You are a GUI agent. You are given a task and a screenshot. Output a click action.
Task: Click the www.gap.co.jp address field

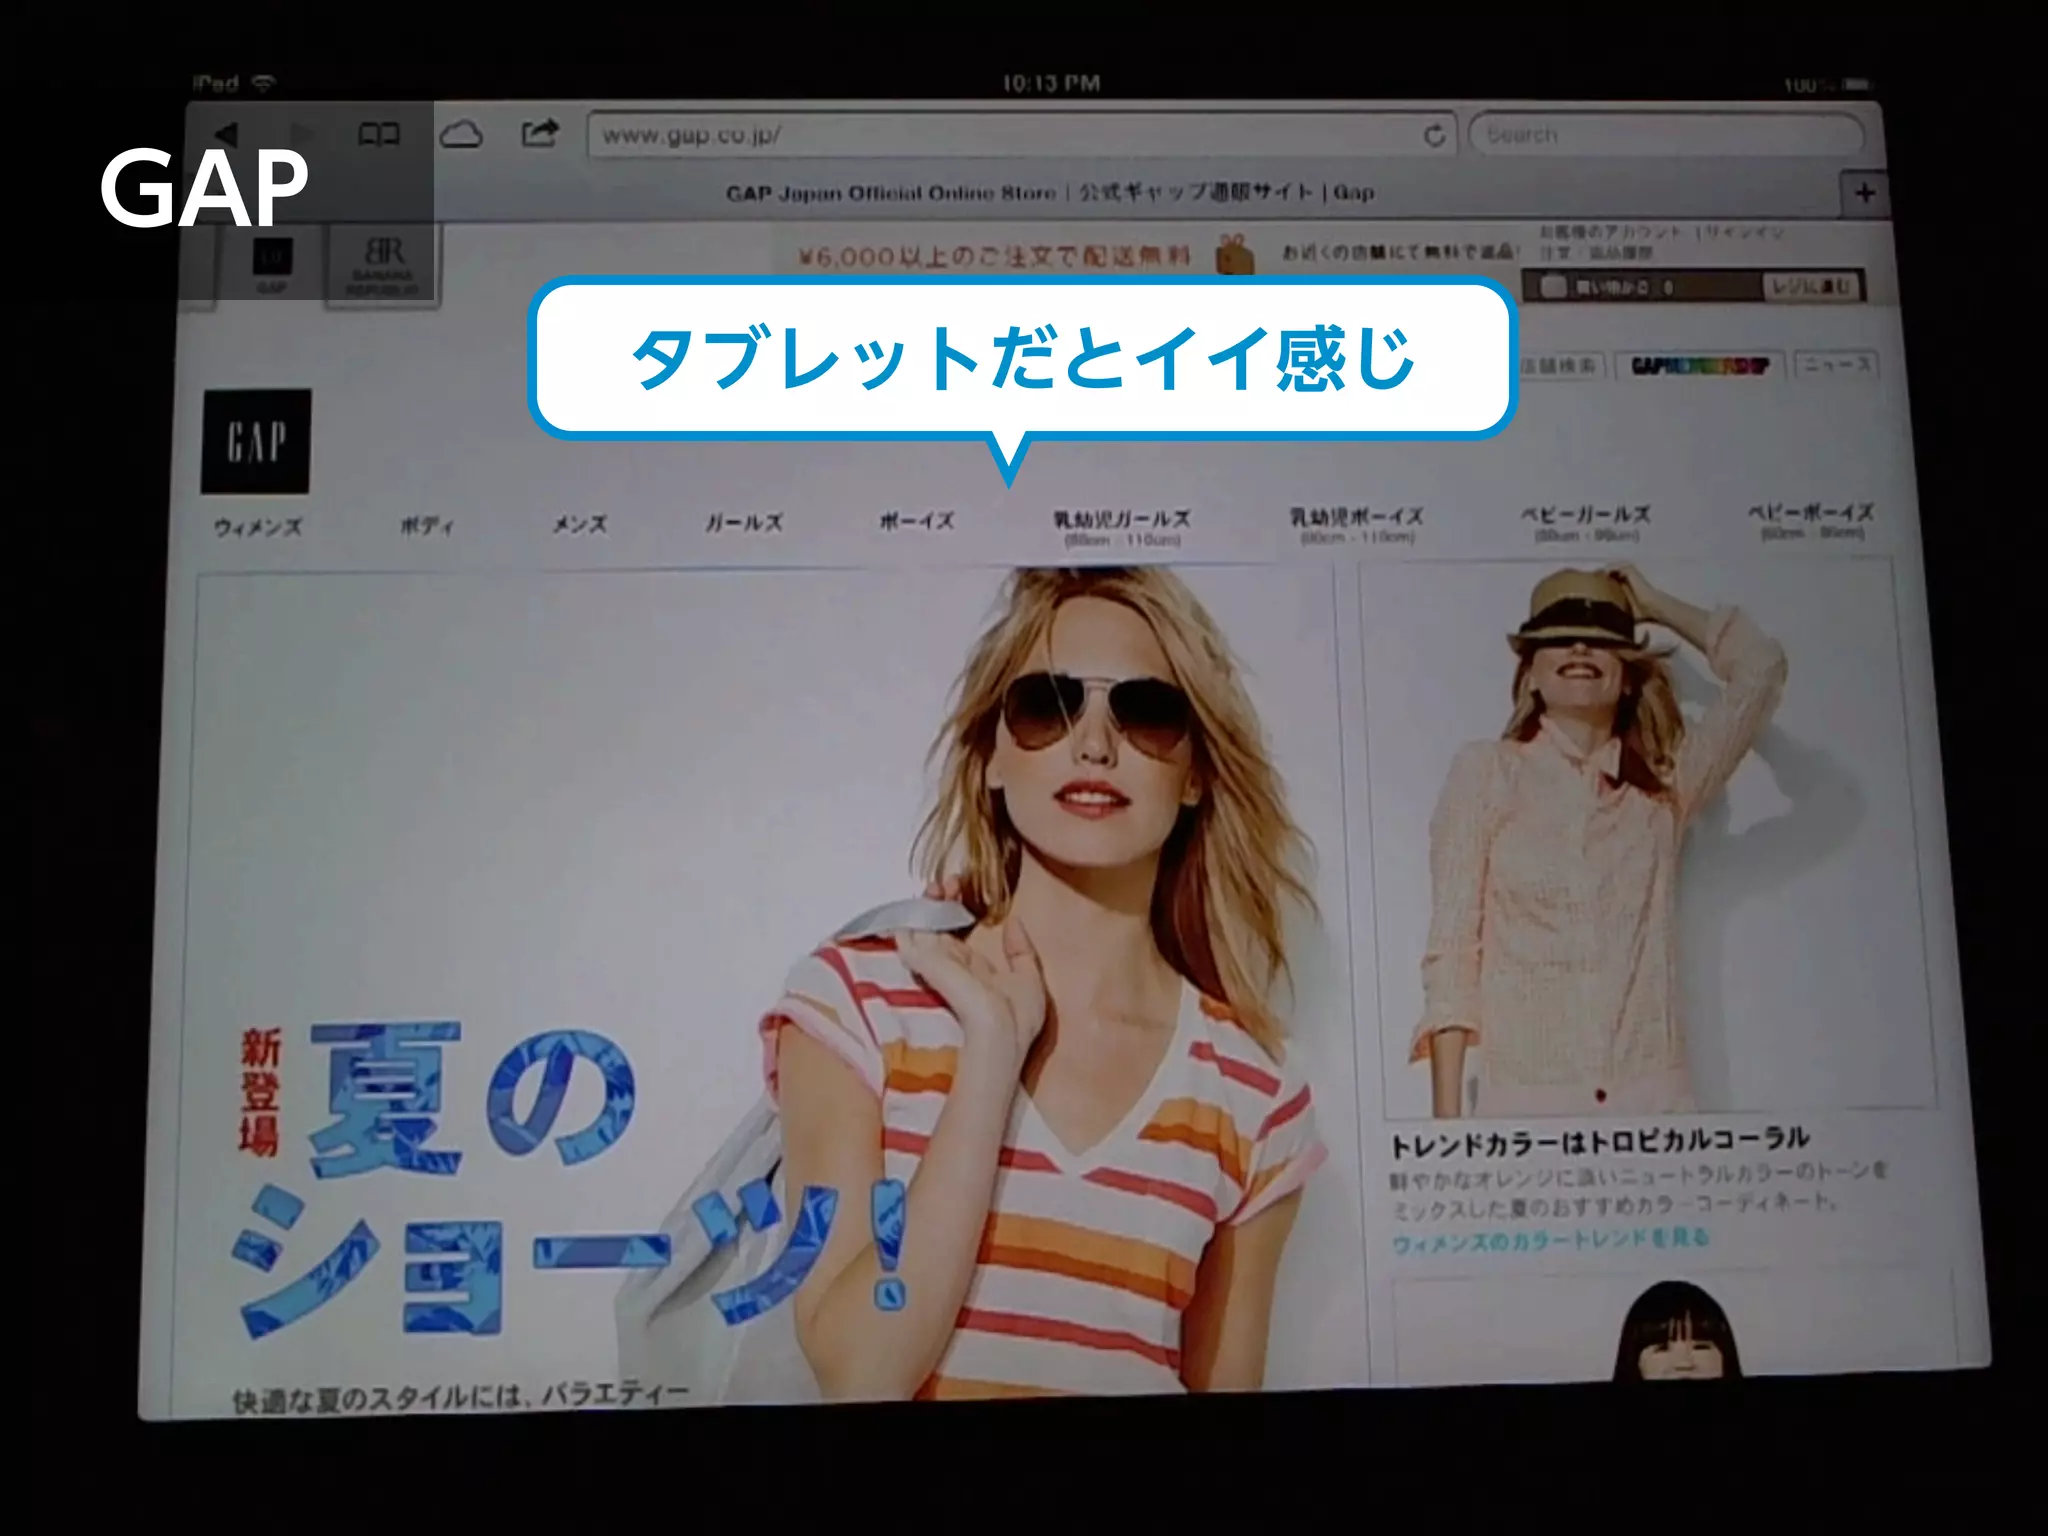point(1021,135)
